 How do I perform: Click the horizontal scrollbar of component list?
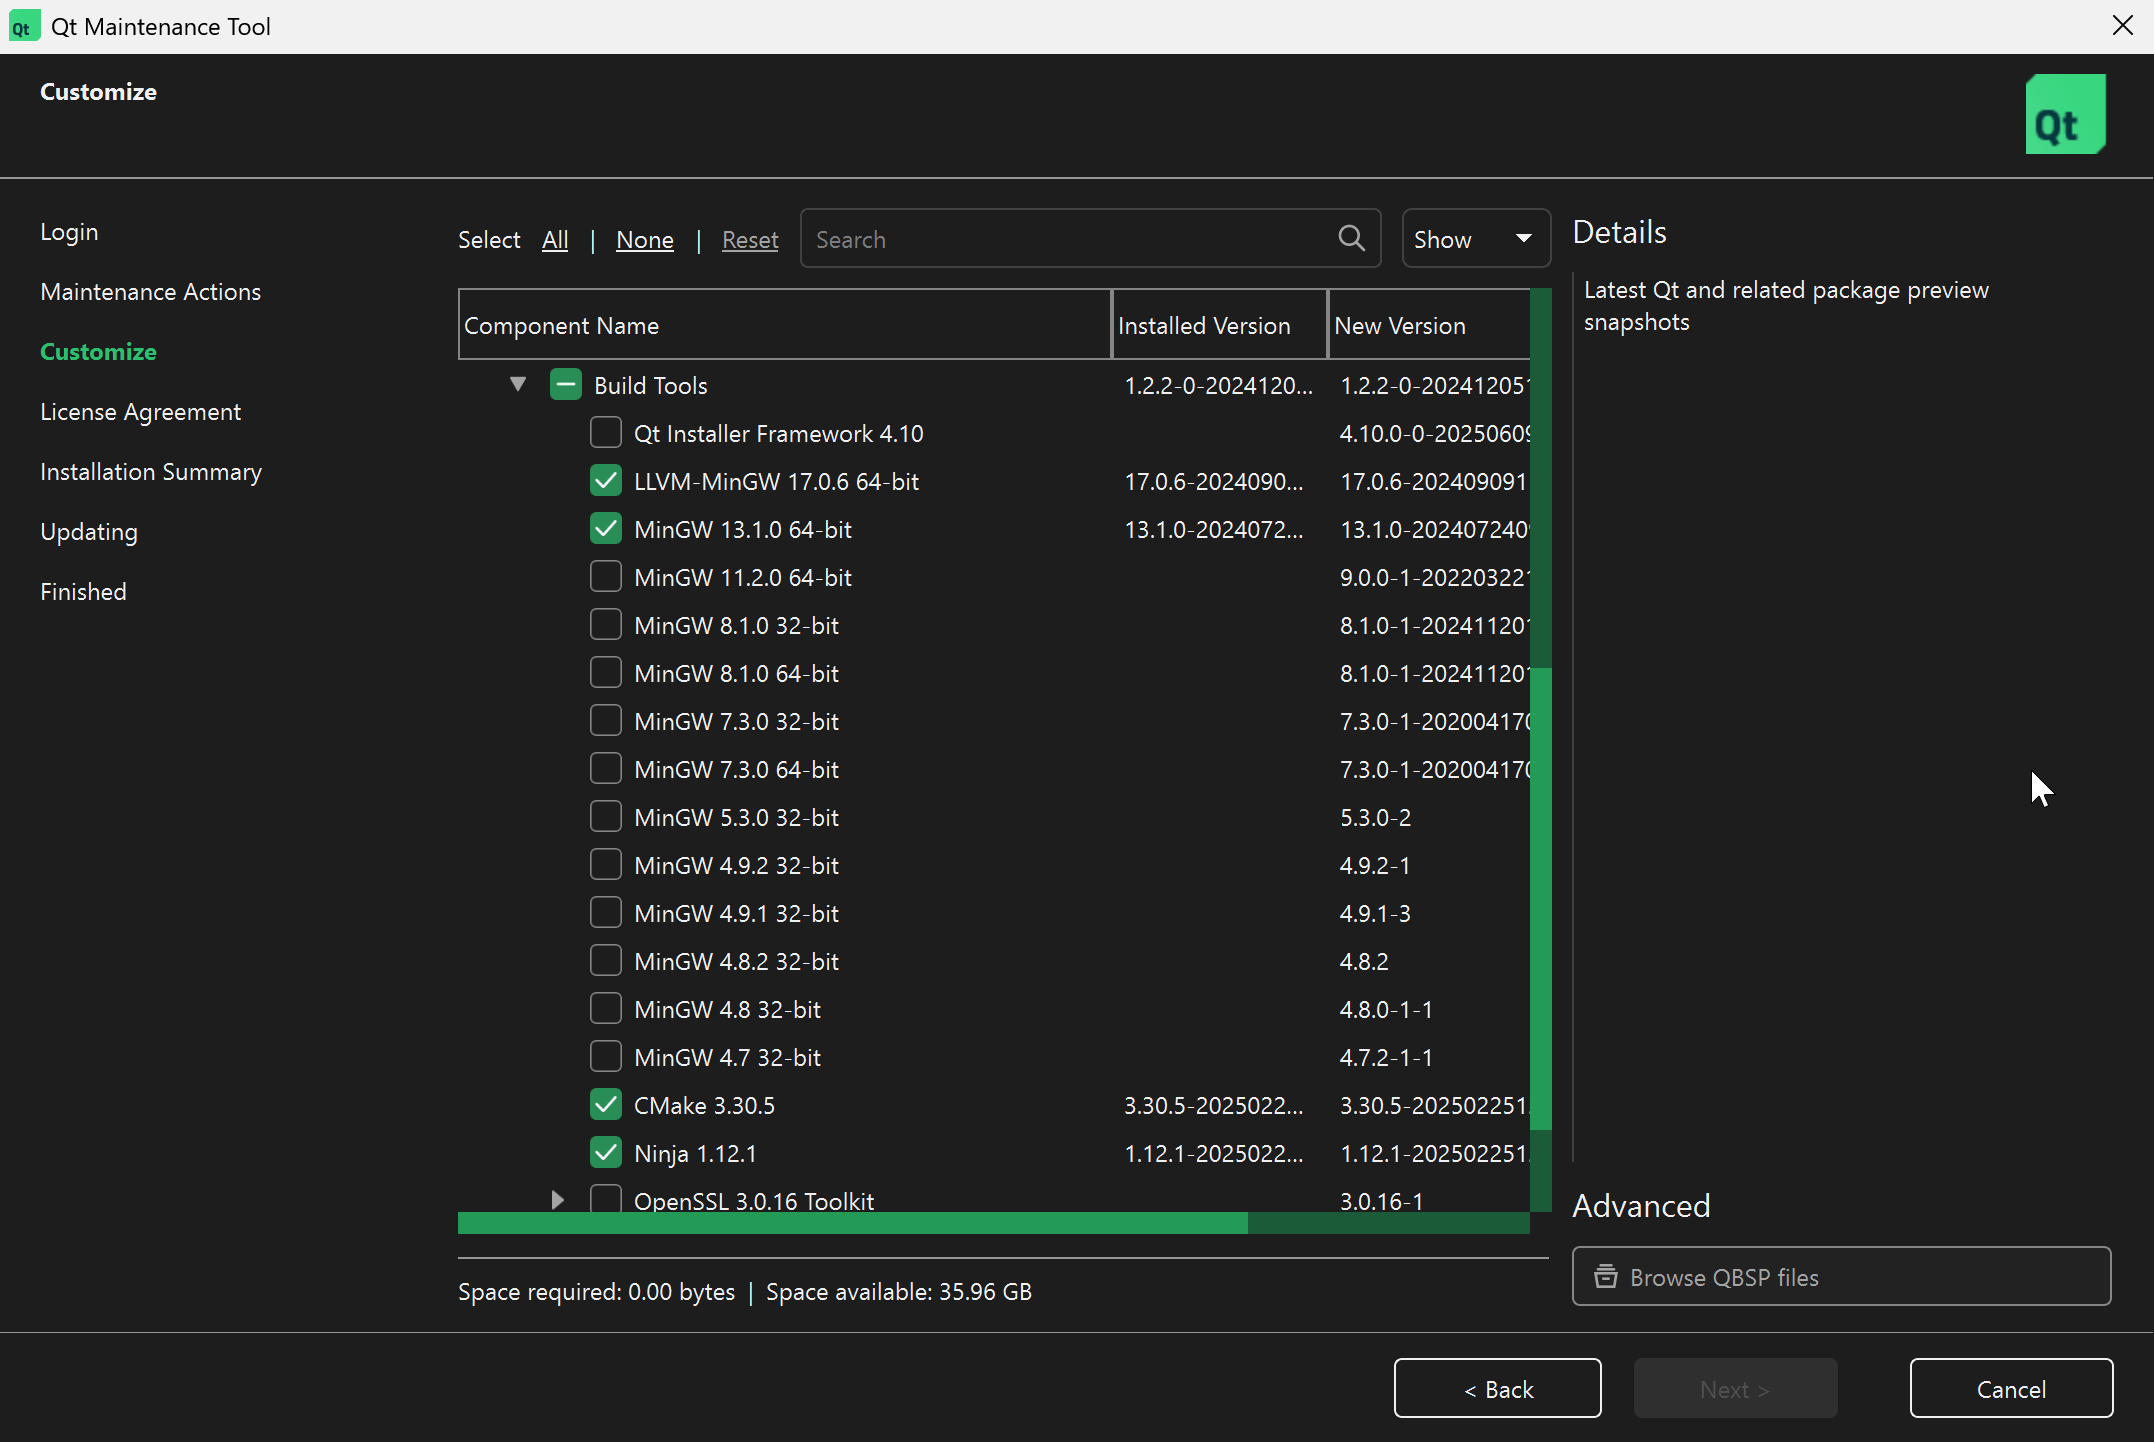click(x=852, y=1223)
